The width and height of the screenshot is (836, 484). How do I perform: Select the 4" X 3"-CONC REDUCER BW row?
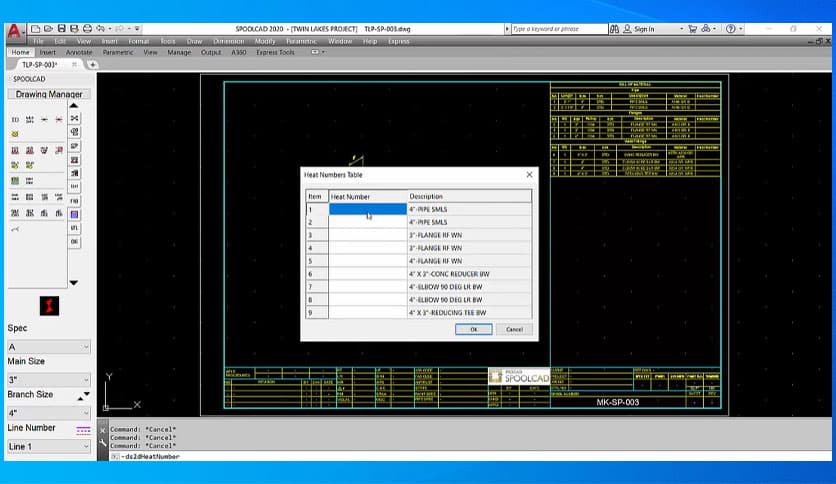pyautogui.click(x=419, y=274)
